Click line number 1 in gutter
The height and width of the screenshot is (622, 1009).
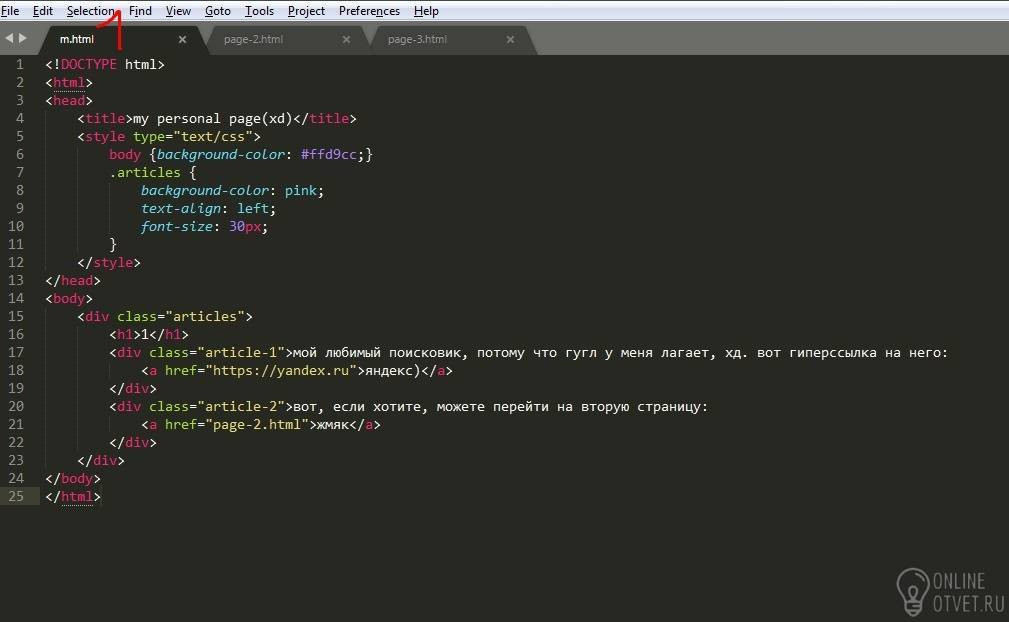(20, 64)
